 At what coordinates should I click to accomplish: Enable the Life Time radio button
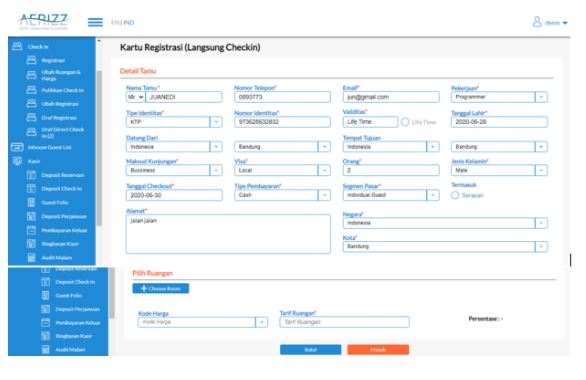click(x=405, y=122)
